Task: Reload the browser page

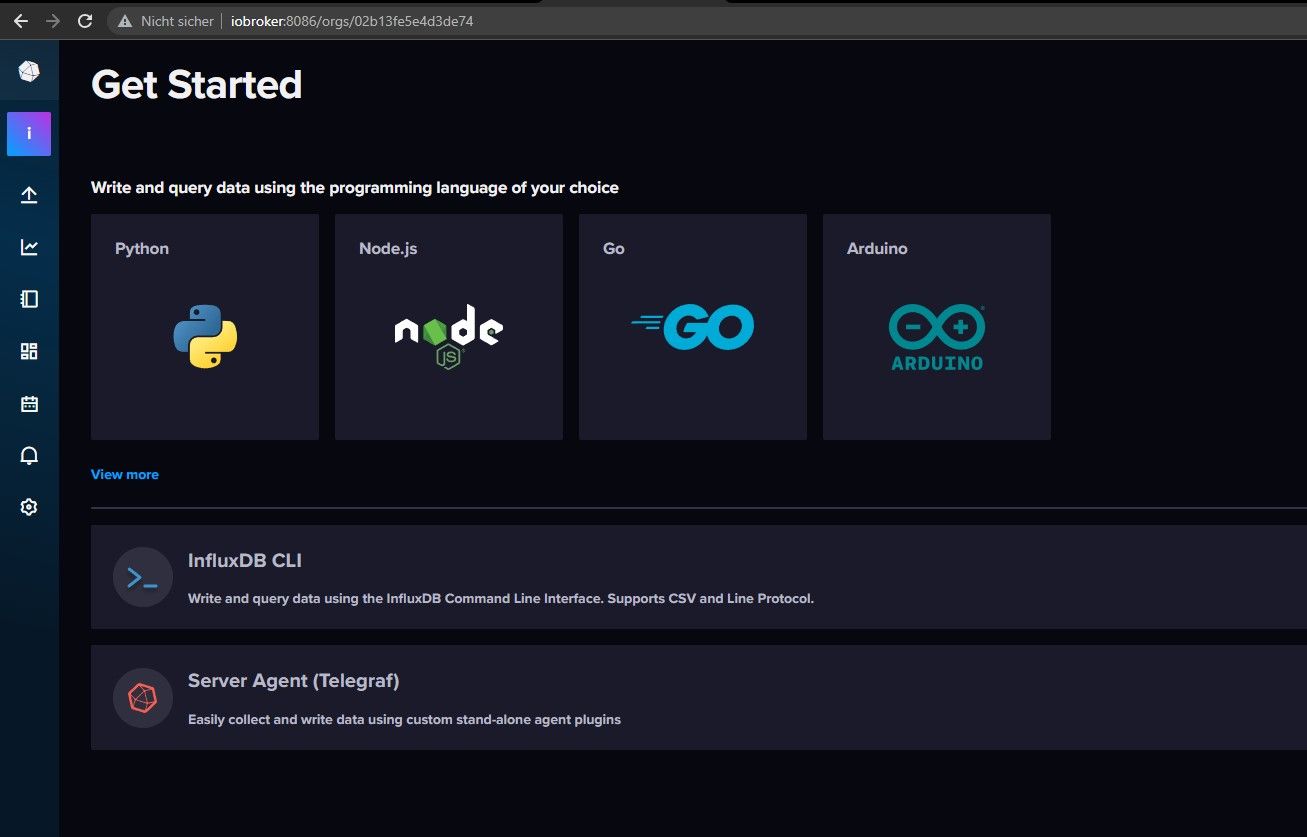Action: click(x=85, y=20)
